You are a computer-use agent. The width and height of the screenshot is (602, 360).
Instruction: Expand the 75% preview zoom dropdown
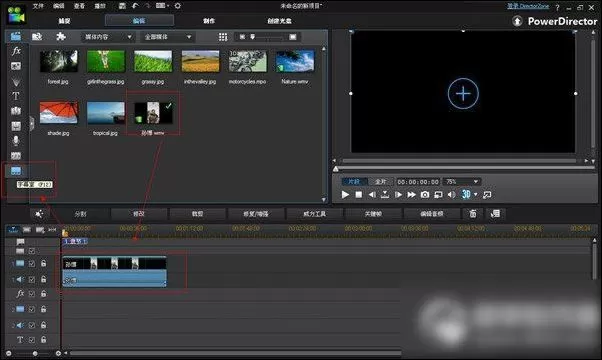461,182
